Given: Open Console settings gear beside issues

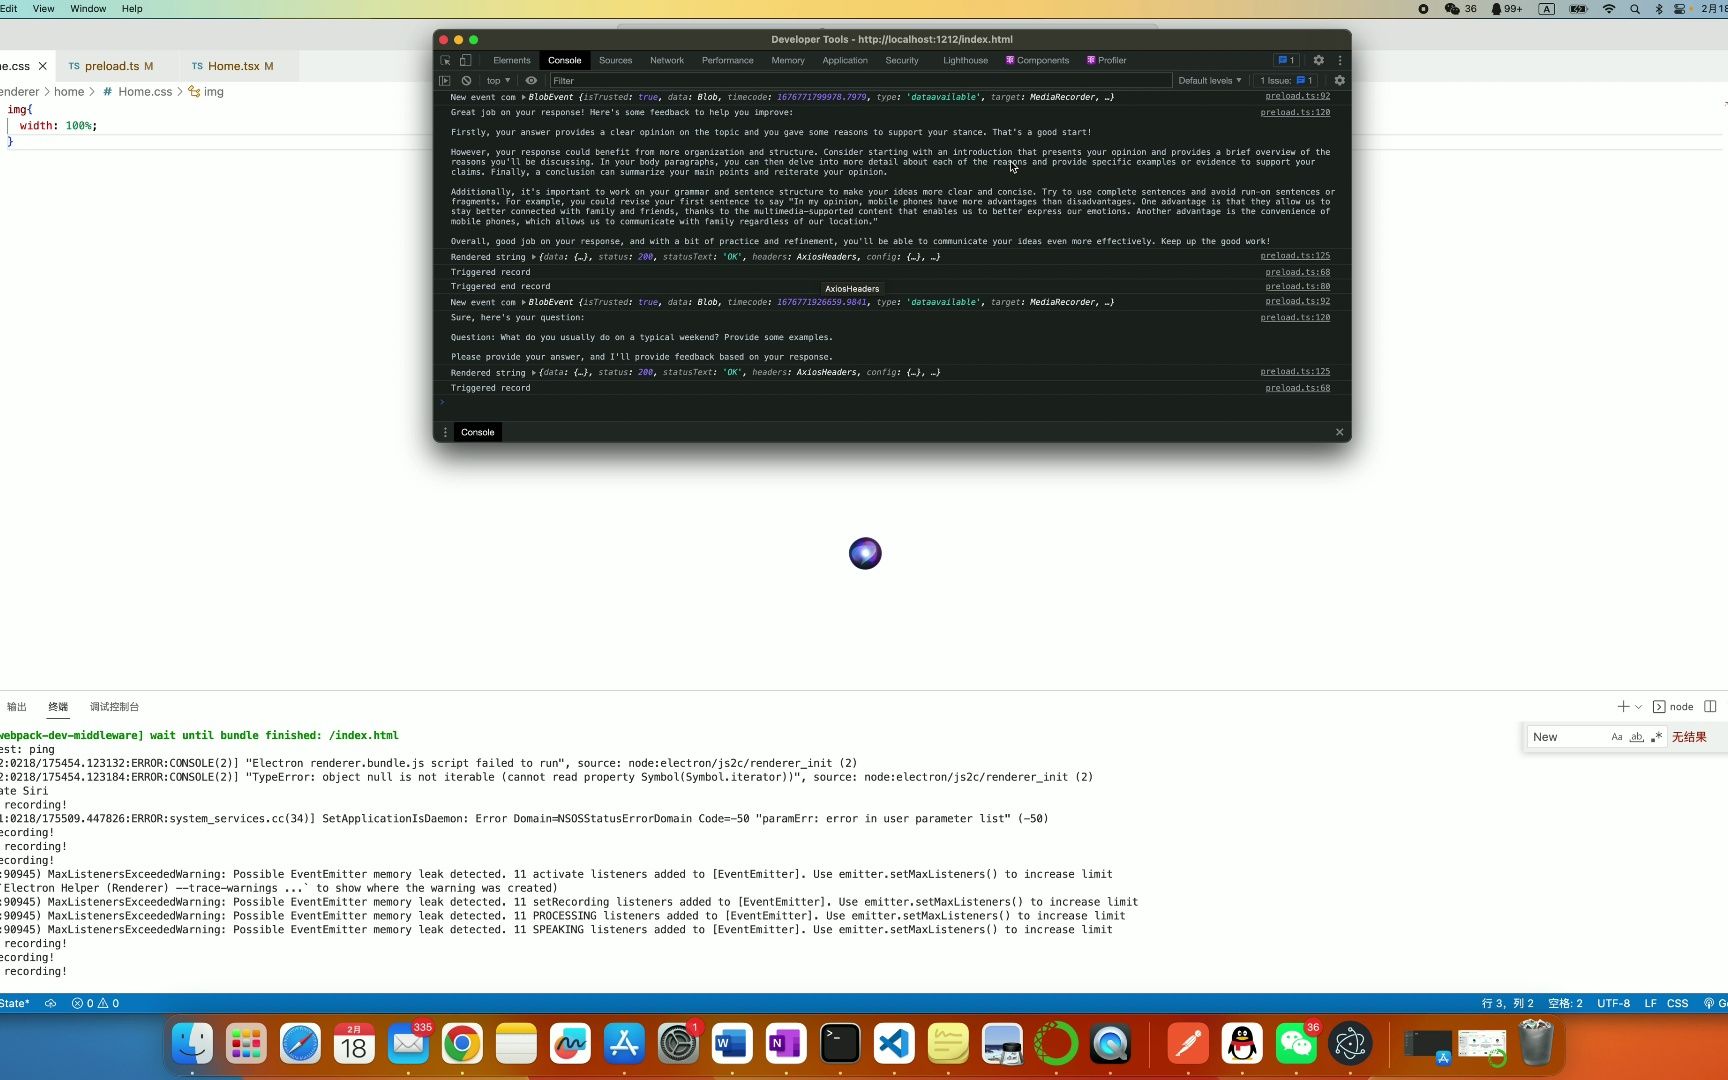Looking at the screenshot, I should pyautogui.click(x=1339, y=80).
